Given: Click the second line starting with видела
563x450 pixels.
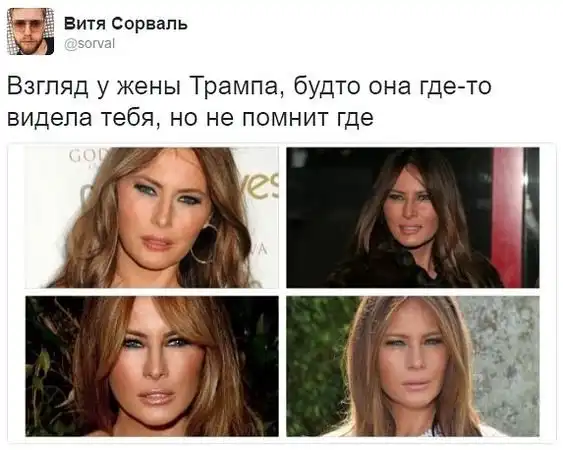Looking at the screenshot, I should pos(191,117).
